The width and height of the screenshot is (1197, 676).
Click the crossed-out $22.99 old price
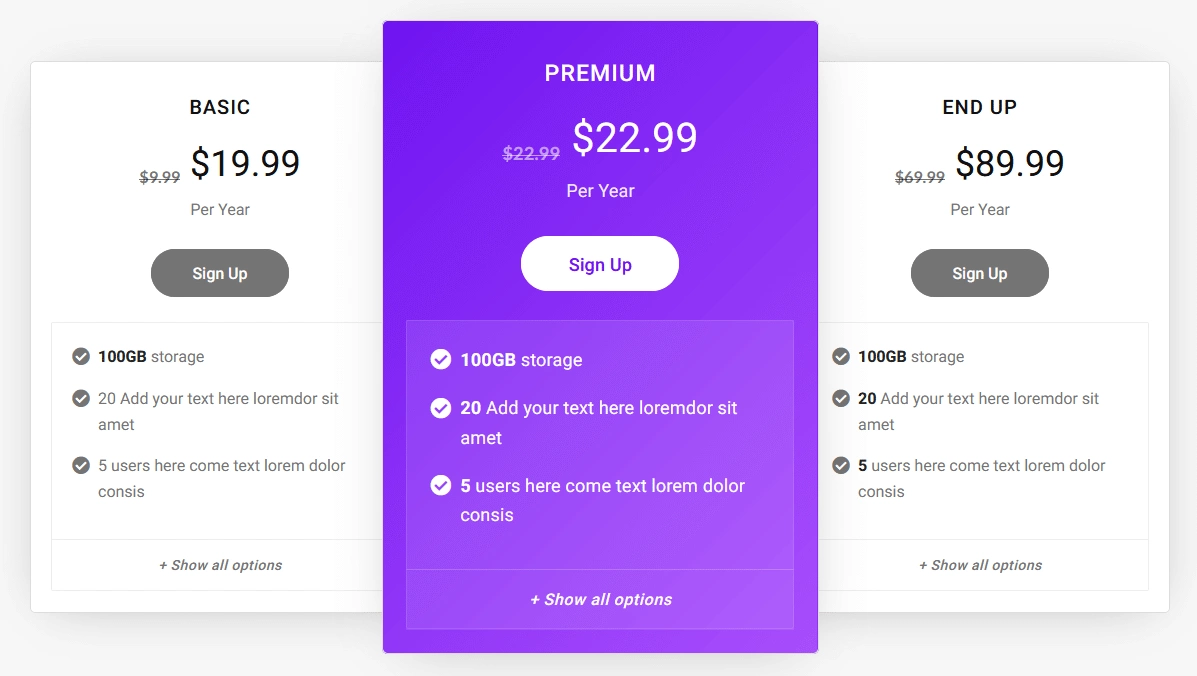coord(531,154)
